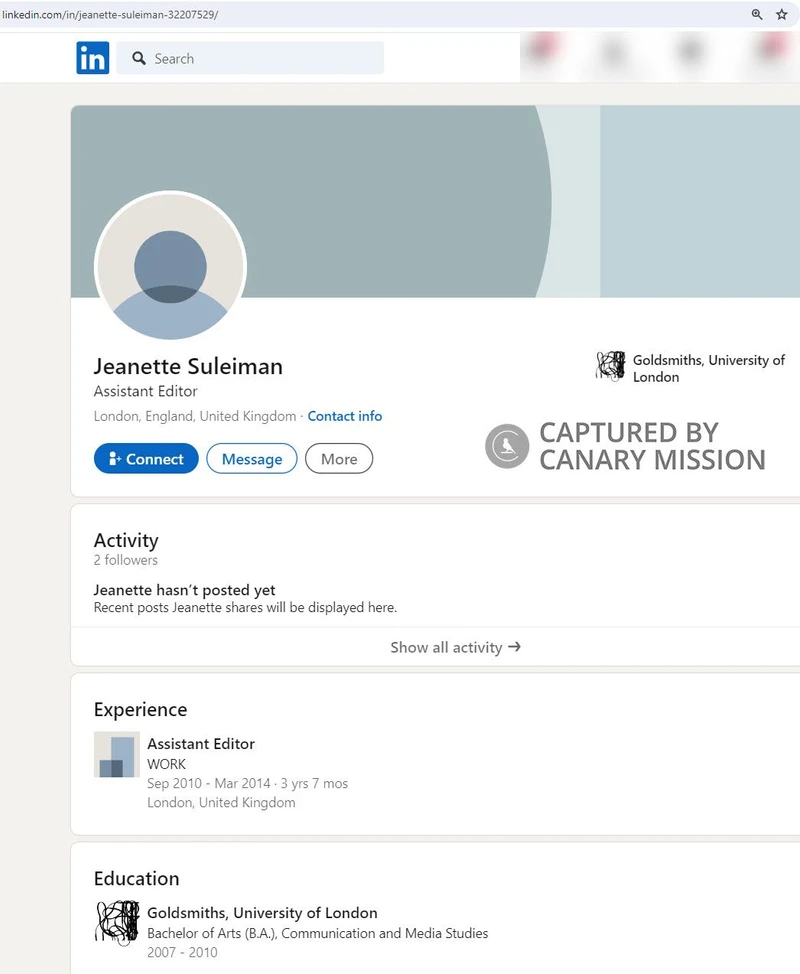Open Goldsmiths, University of London header link
Viewport: 800px width, 974px height.
709,368
